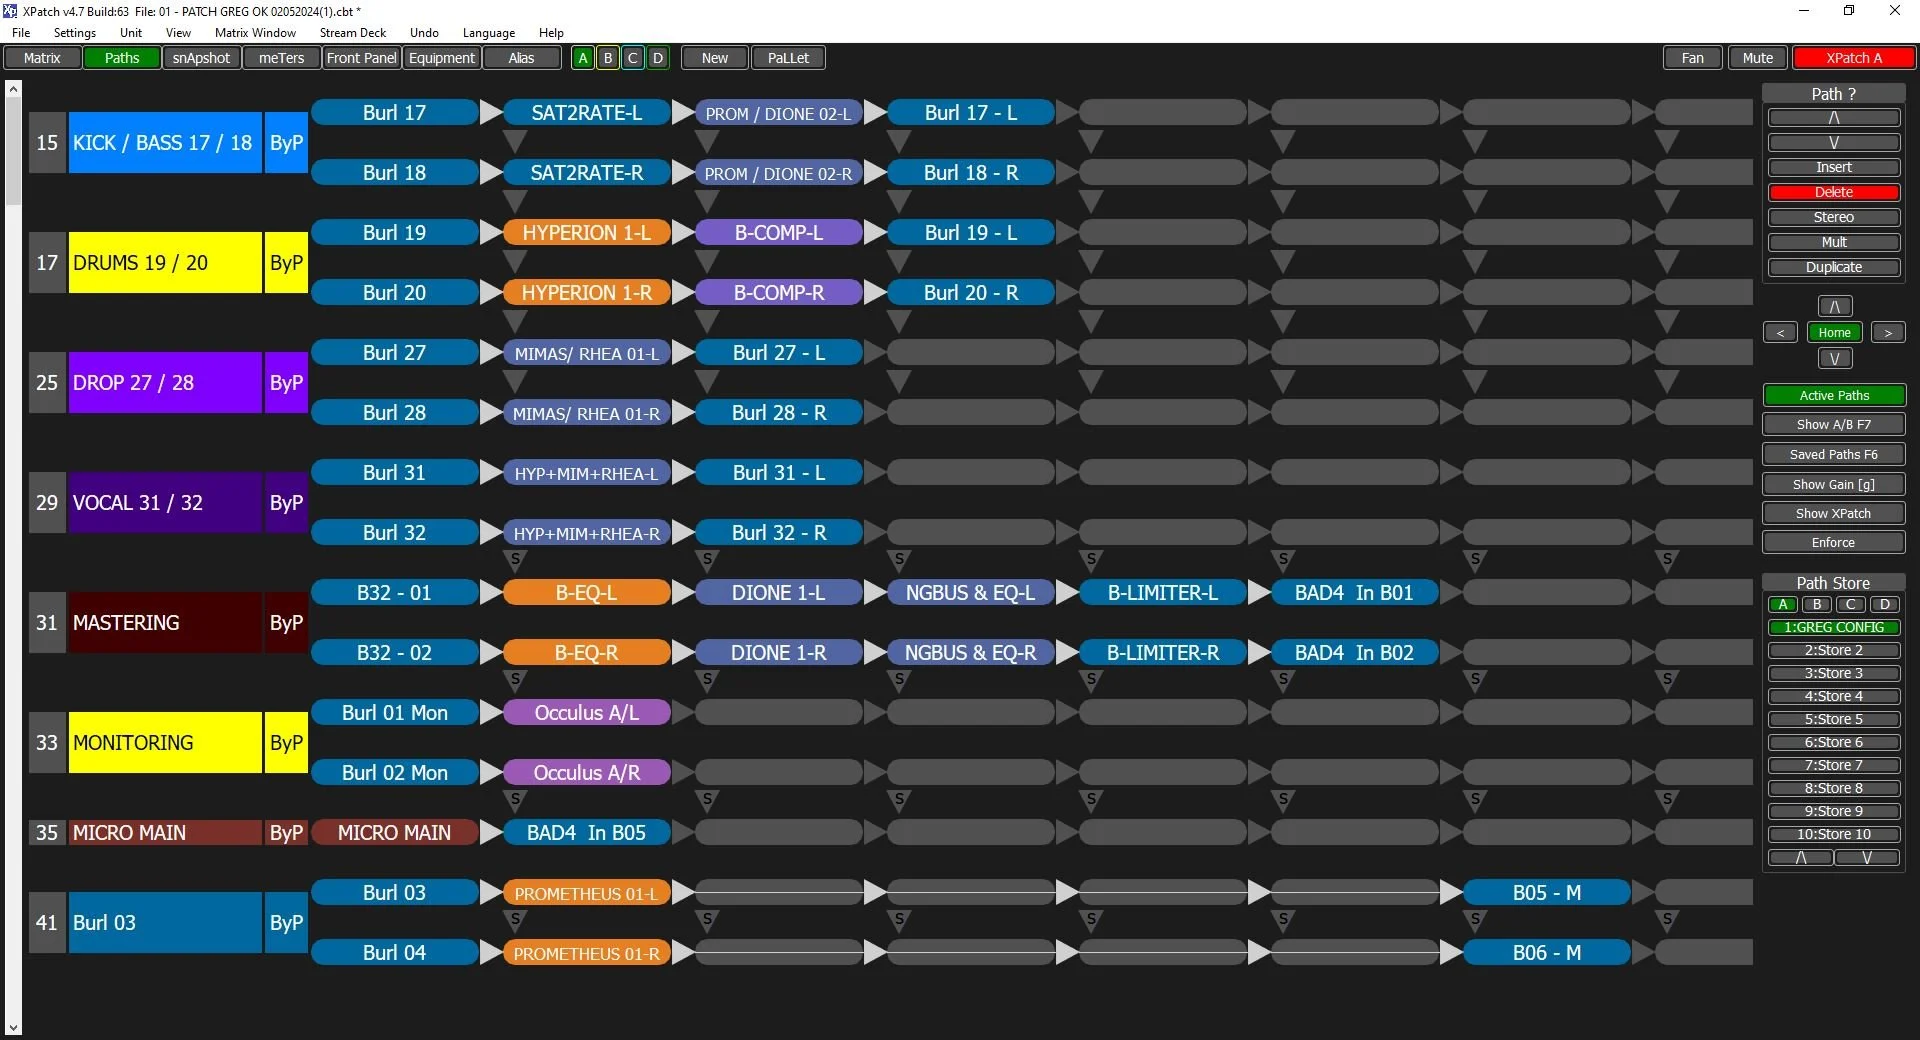Select the Burl 17 path block
Viewport: 1920px width, 1040px height.
coord(394,112)
